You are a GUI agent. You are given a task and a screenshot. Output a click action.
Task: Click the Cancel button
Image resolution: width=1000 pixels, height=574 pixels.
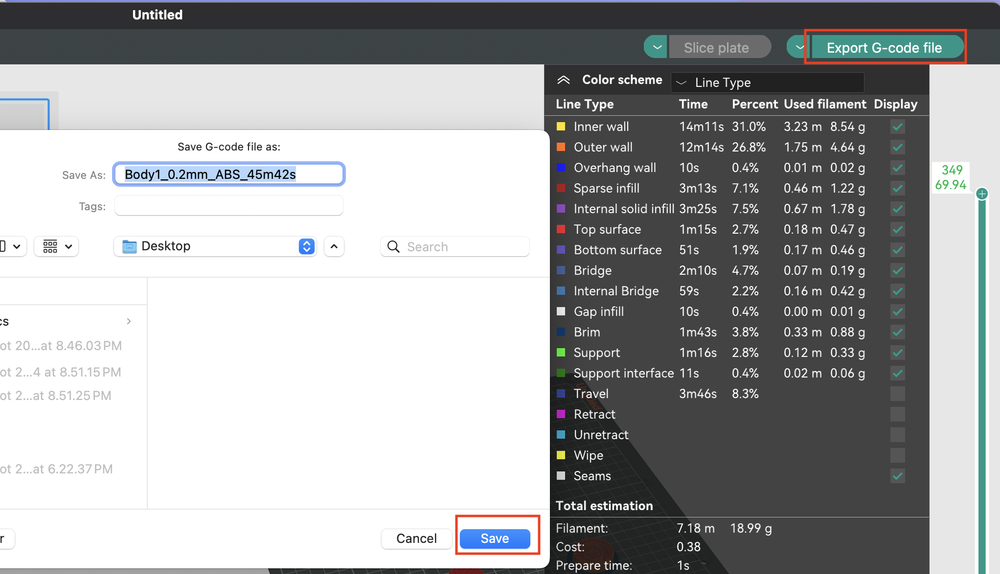tap(416, 538)
